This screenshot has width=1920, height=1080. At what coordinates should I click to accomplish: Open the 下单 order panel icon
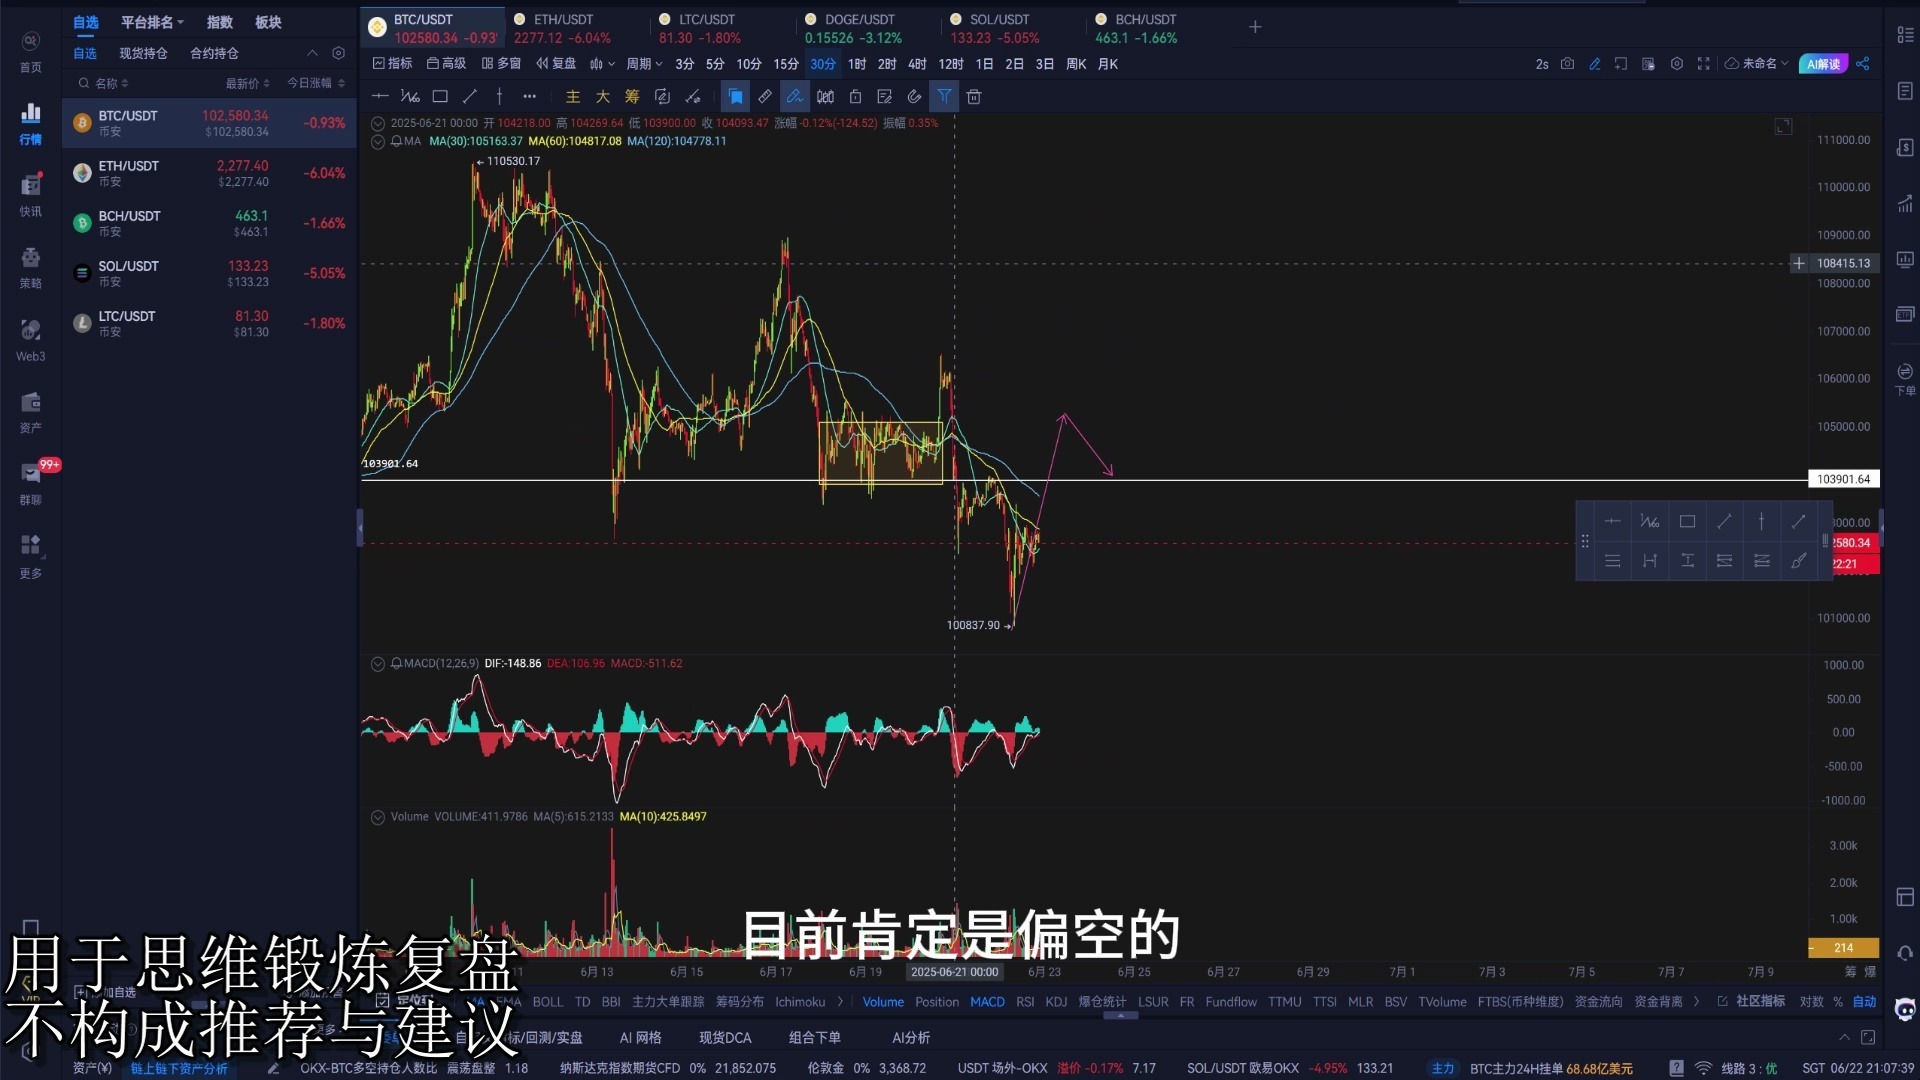click(1905, 379)
